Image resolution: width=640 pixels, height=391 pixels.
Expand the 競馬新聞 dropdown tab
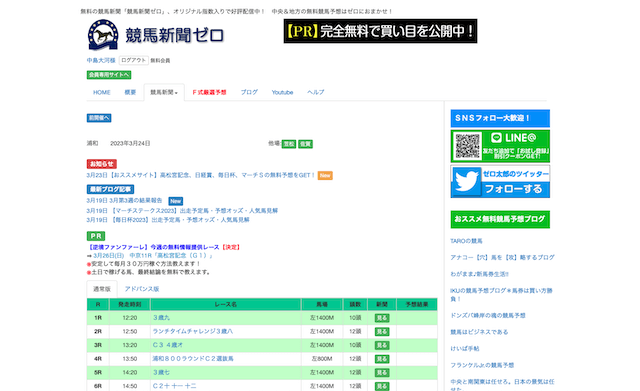164,92
